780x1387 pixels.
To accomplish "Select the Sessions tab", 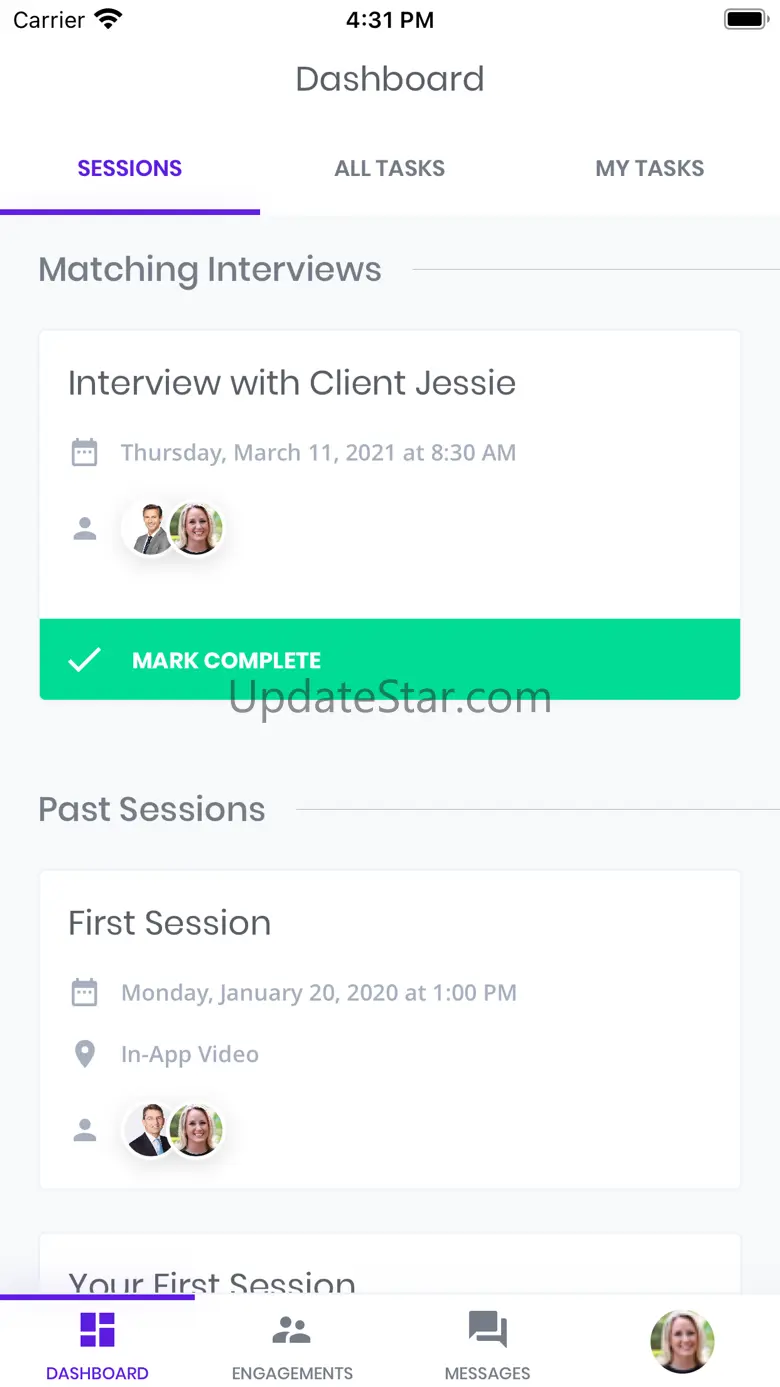I will (130, 168).
